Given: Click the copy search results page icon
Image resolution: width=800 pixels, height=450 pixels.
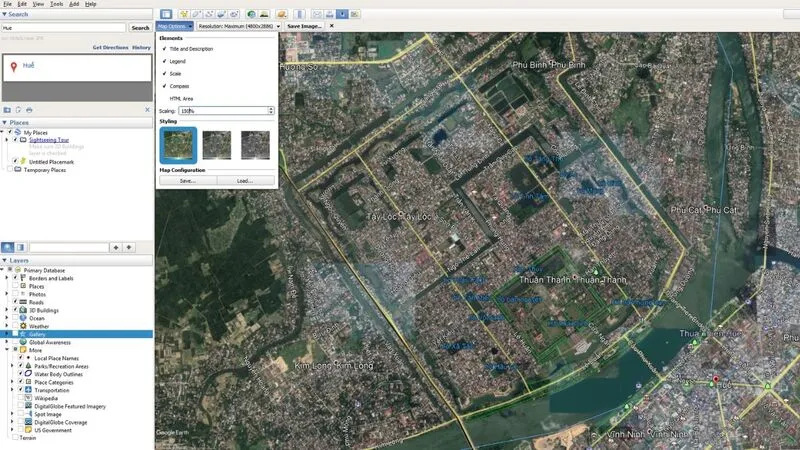Looking at the screenshot, I should coord(18,110).
